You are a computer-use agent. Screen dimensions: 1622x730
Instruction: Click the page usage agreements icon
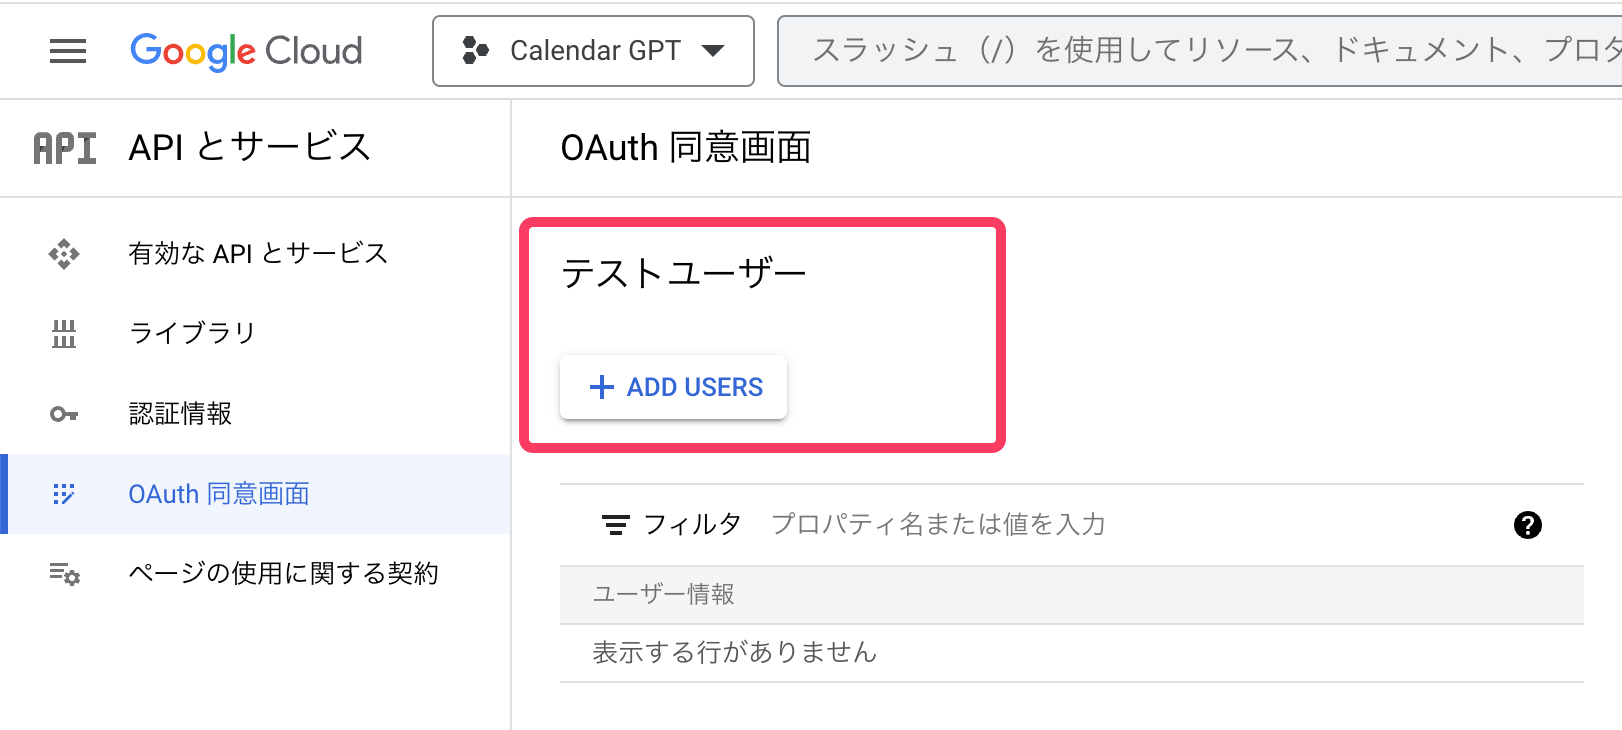(64, 574)
